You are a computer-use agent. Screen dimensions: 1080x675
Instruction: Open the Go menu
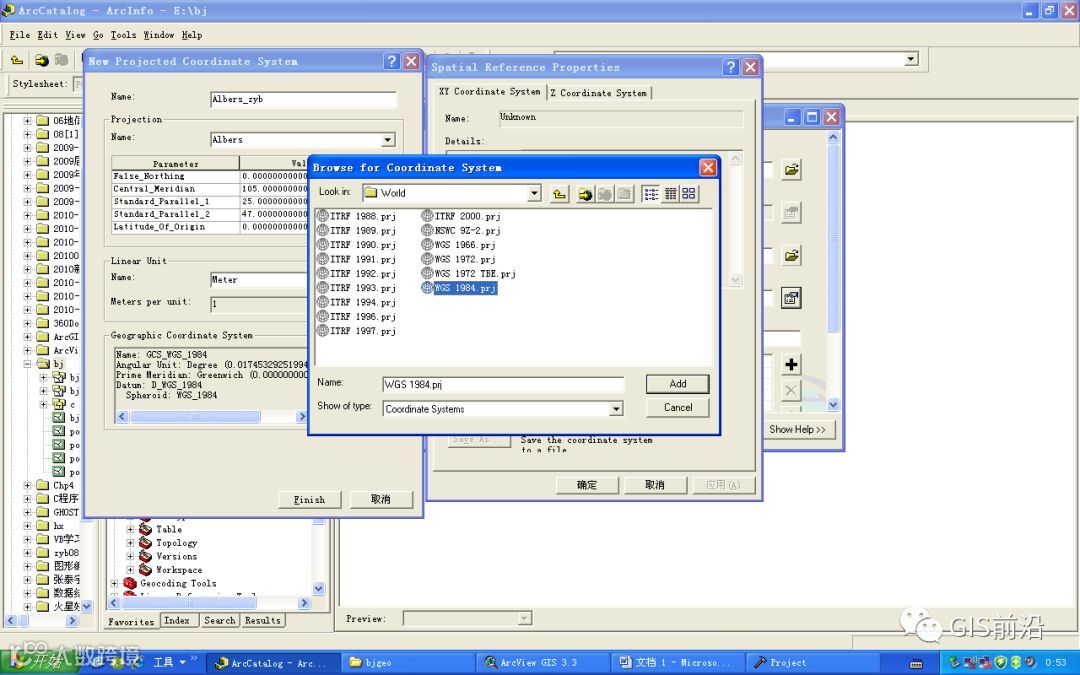98,35
